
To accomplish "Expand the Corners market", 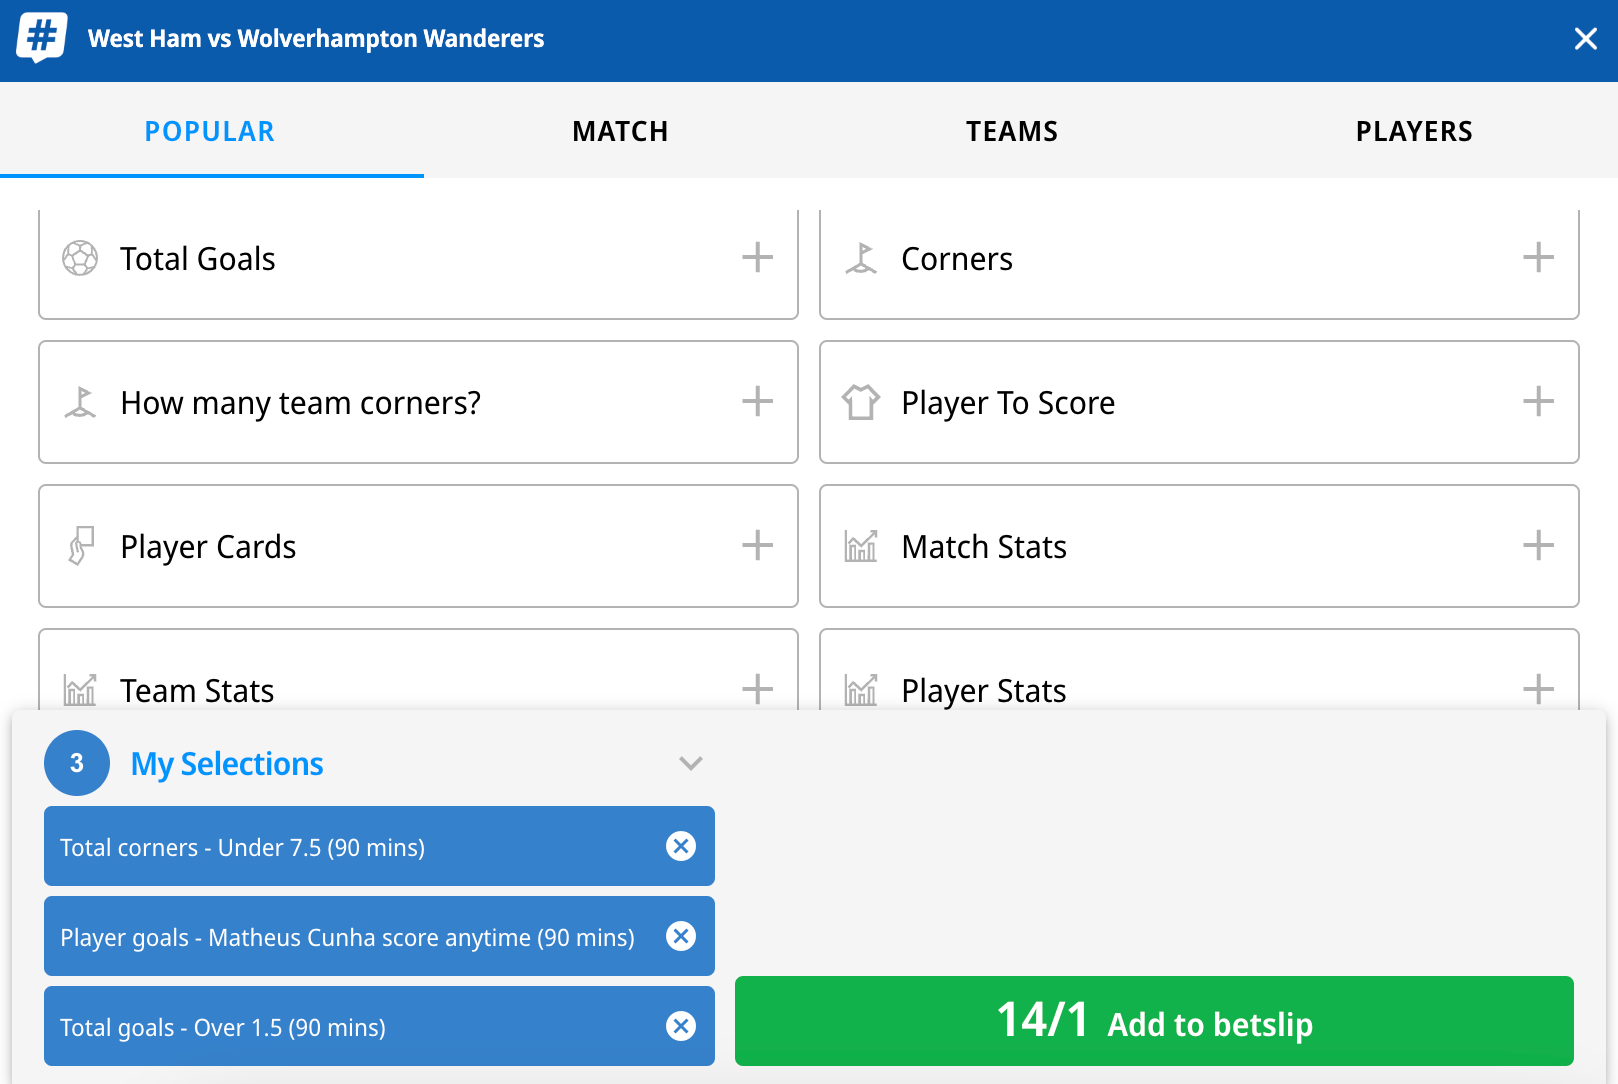I will 1538,257.
